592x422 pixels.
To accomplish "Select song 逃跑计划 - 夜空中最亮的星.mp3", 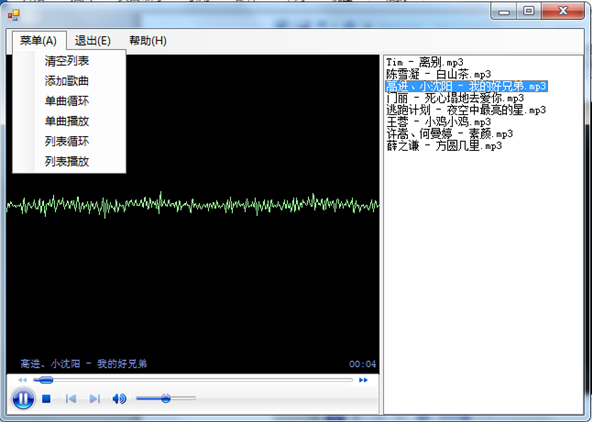I will 466,110.
